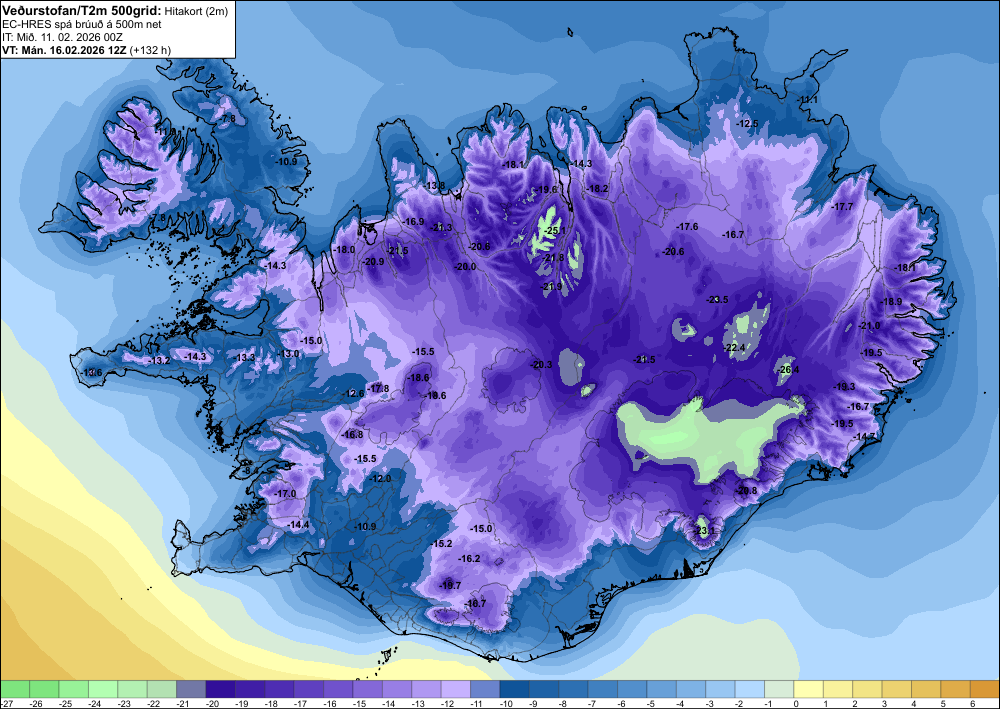Click the -20.0 temperature label
The height and width of the screenshot is (709, 1000).
pyautogui.click(x=465, y=267)
